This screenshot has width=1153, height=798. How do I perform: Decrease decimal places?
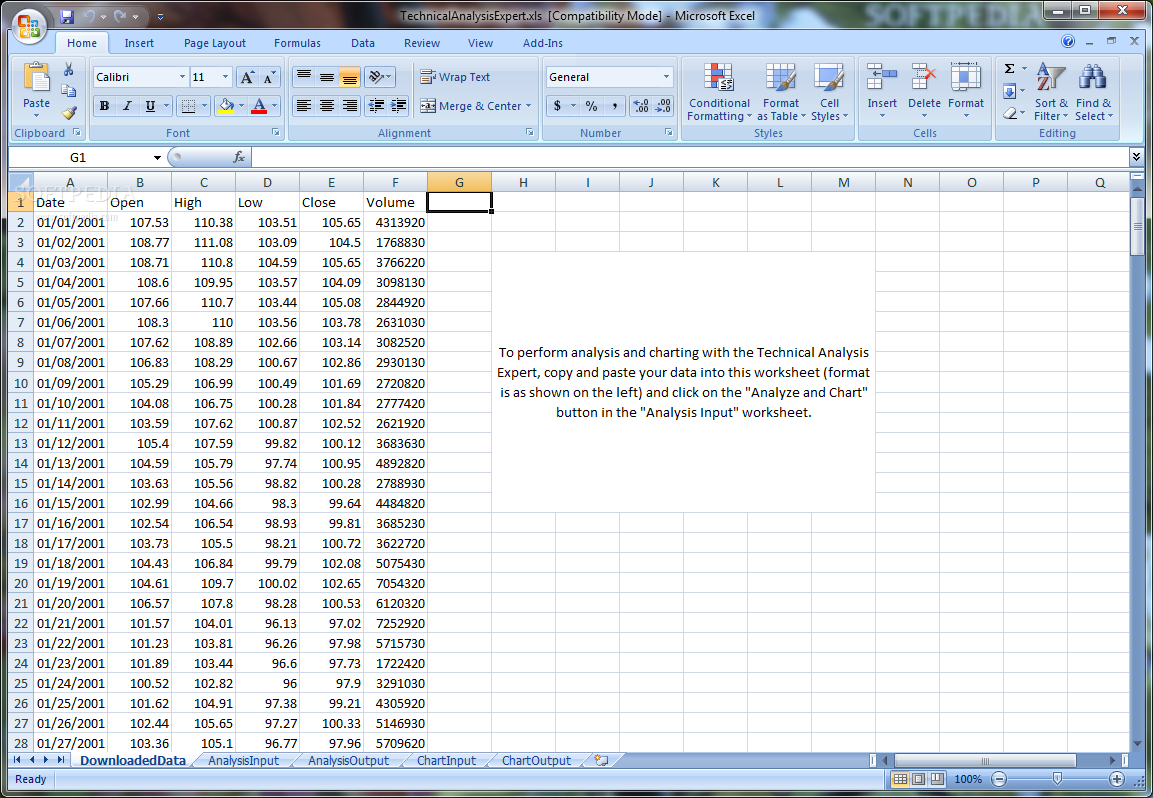coord(663,106)
